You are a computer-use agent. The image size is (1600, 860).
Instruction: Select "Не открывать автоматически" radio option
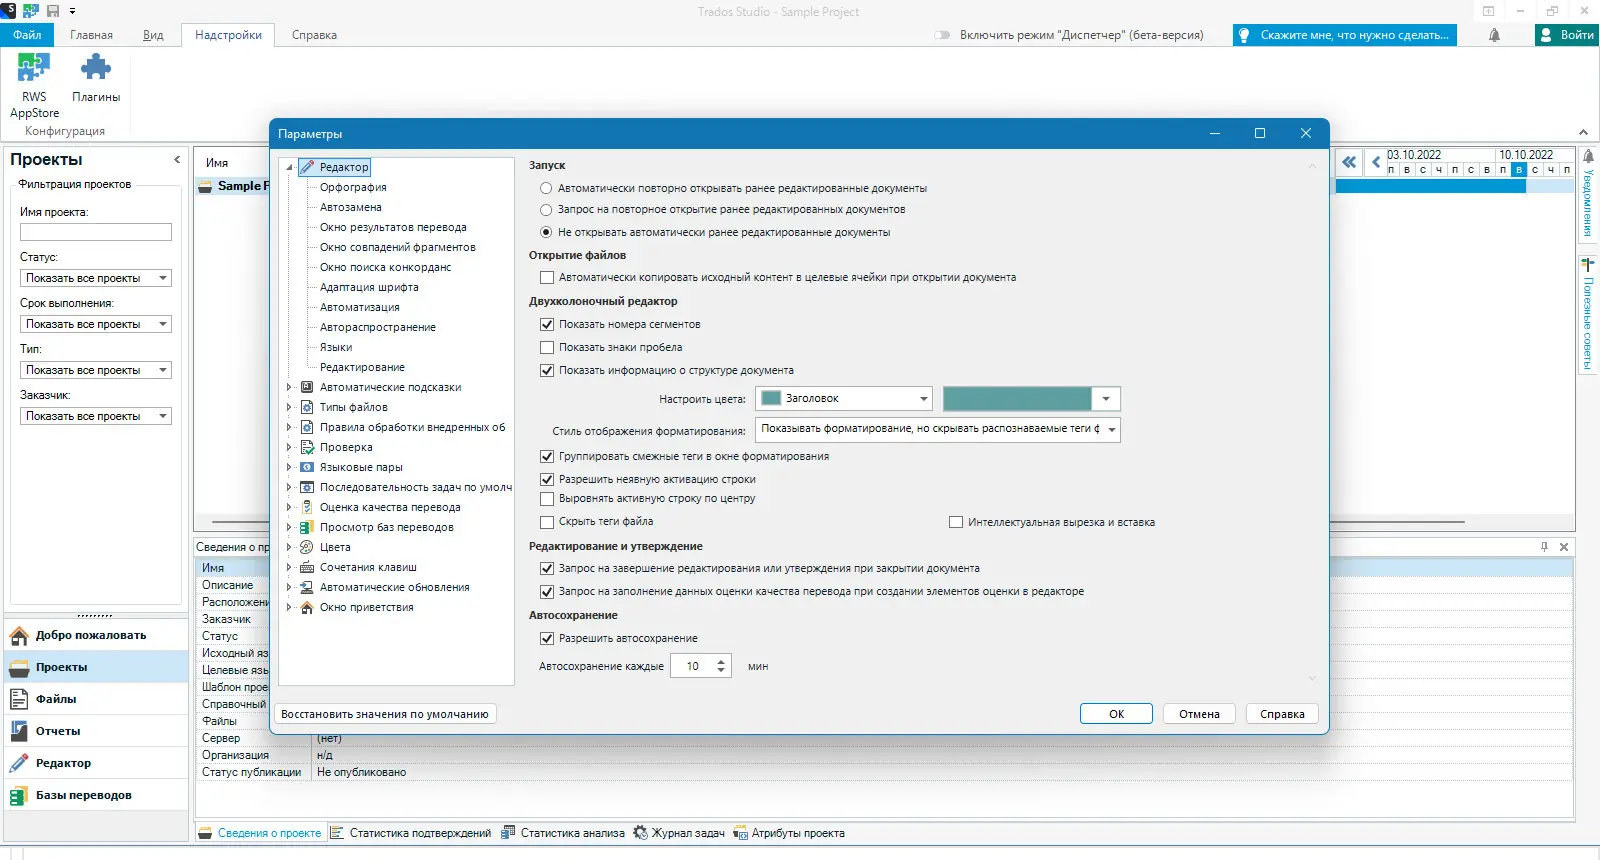546,232
